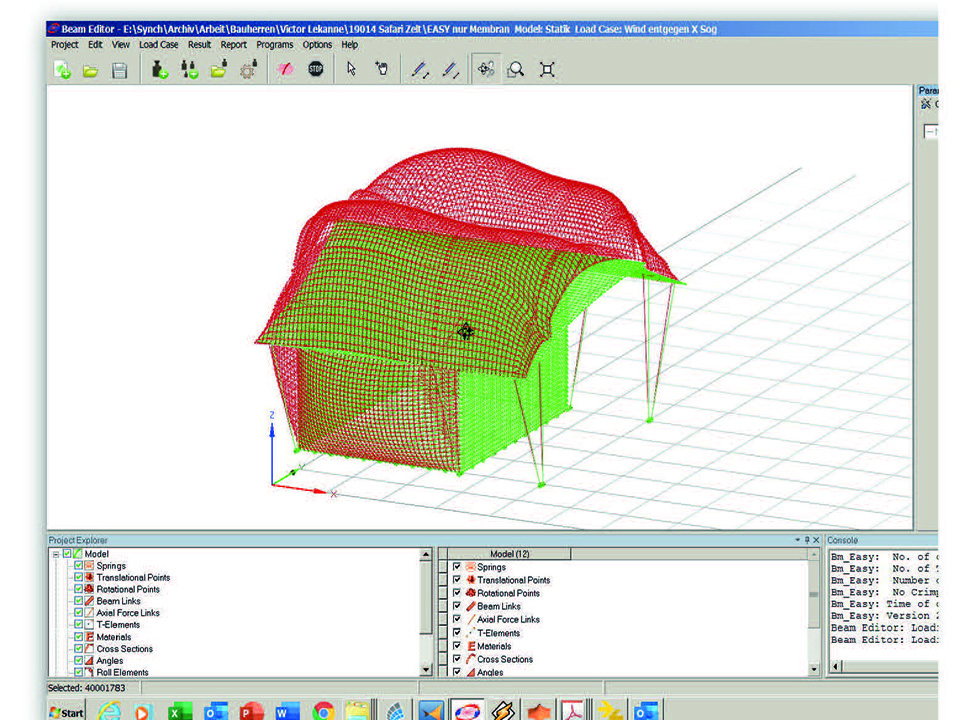The width and height of the screenshot is (960, 720).
Task: Toggle the Springs checkbox in the tree
Action: [78, 566]
